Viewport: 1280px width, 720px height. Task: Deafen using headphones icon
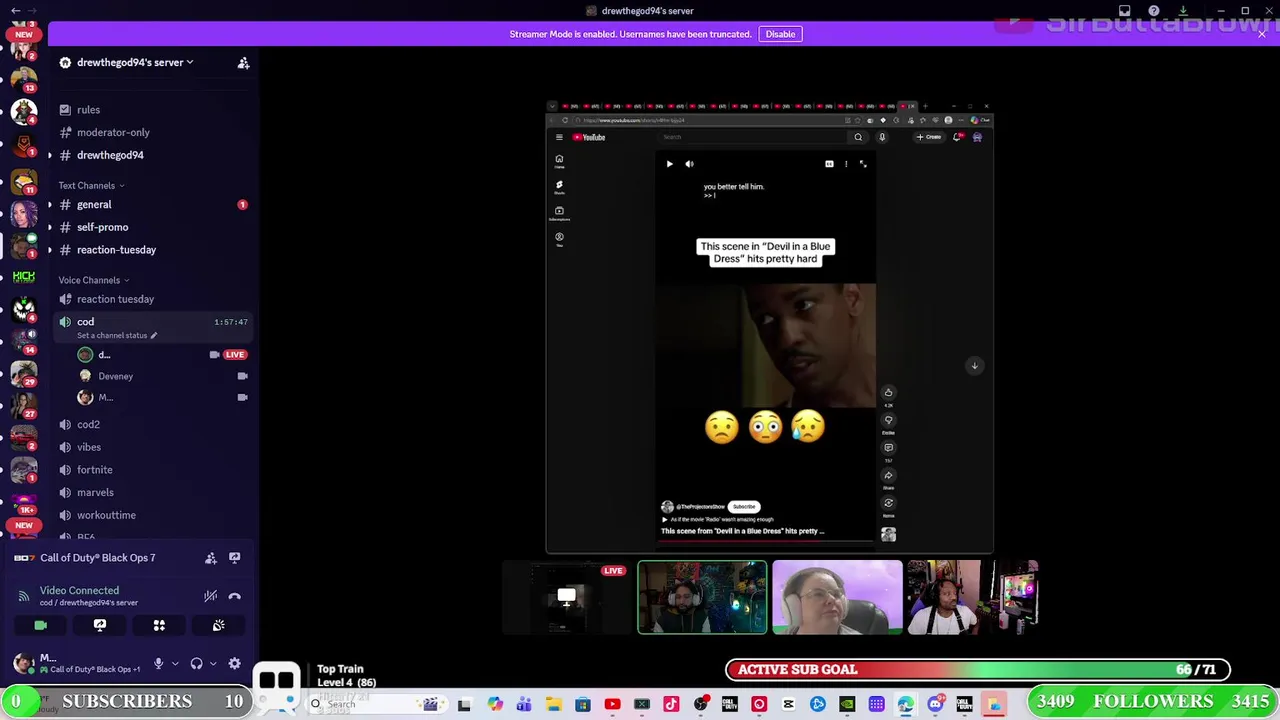click(x=197, y=663)
